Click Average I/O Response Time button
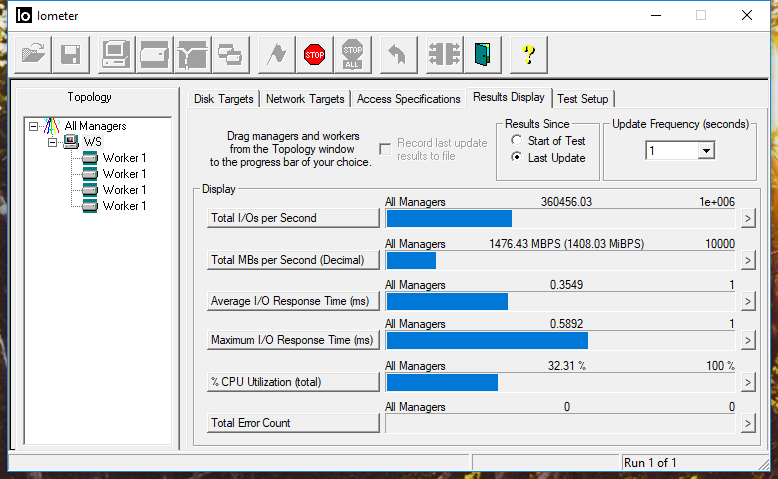This screenshot has height=479, width=778. [293, 301]
